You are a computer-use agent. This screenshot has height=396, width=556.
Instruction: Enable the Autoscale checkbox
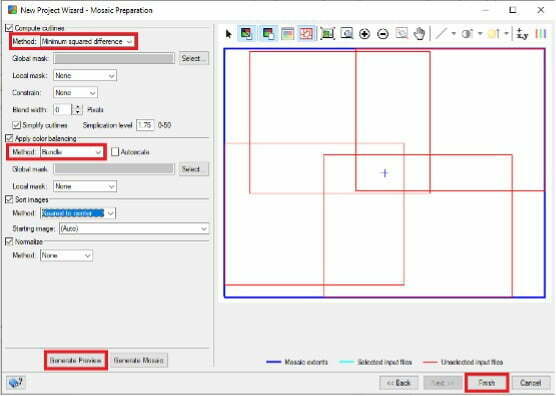(115, 152)
